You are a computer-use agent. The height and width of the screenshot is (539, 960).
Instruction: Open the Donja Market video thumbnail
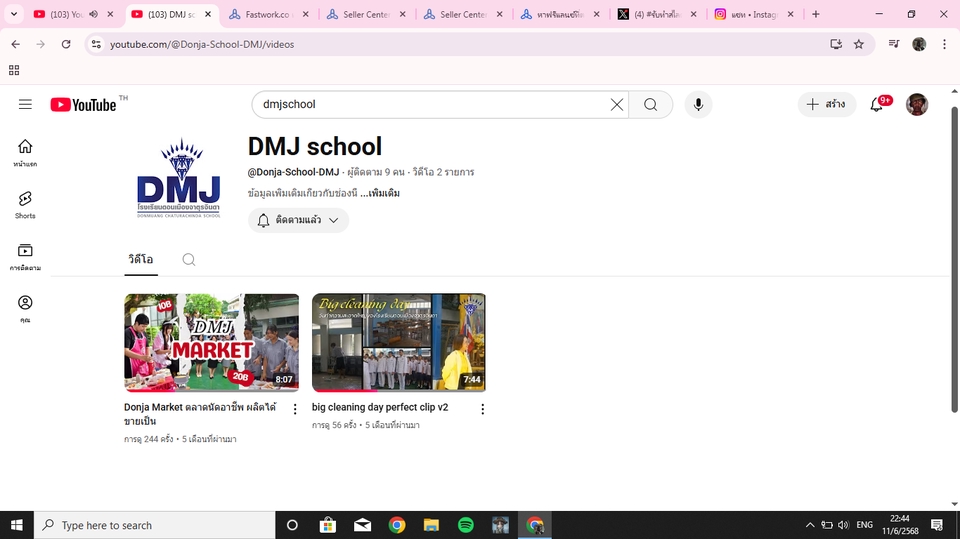211,342
